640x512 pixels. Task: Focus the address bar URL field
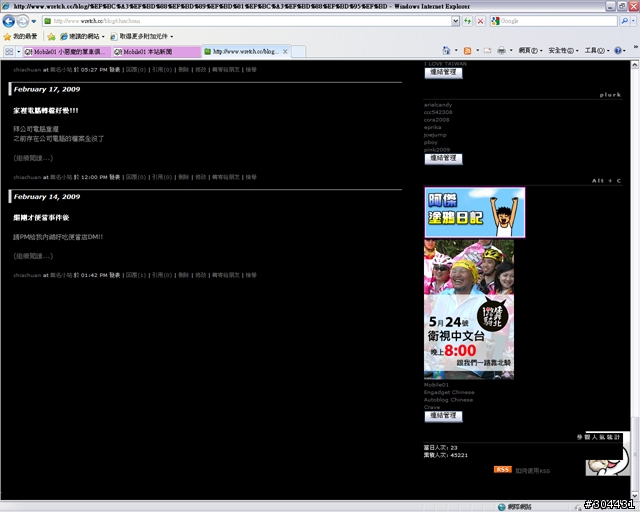(x=247, y=21)
